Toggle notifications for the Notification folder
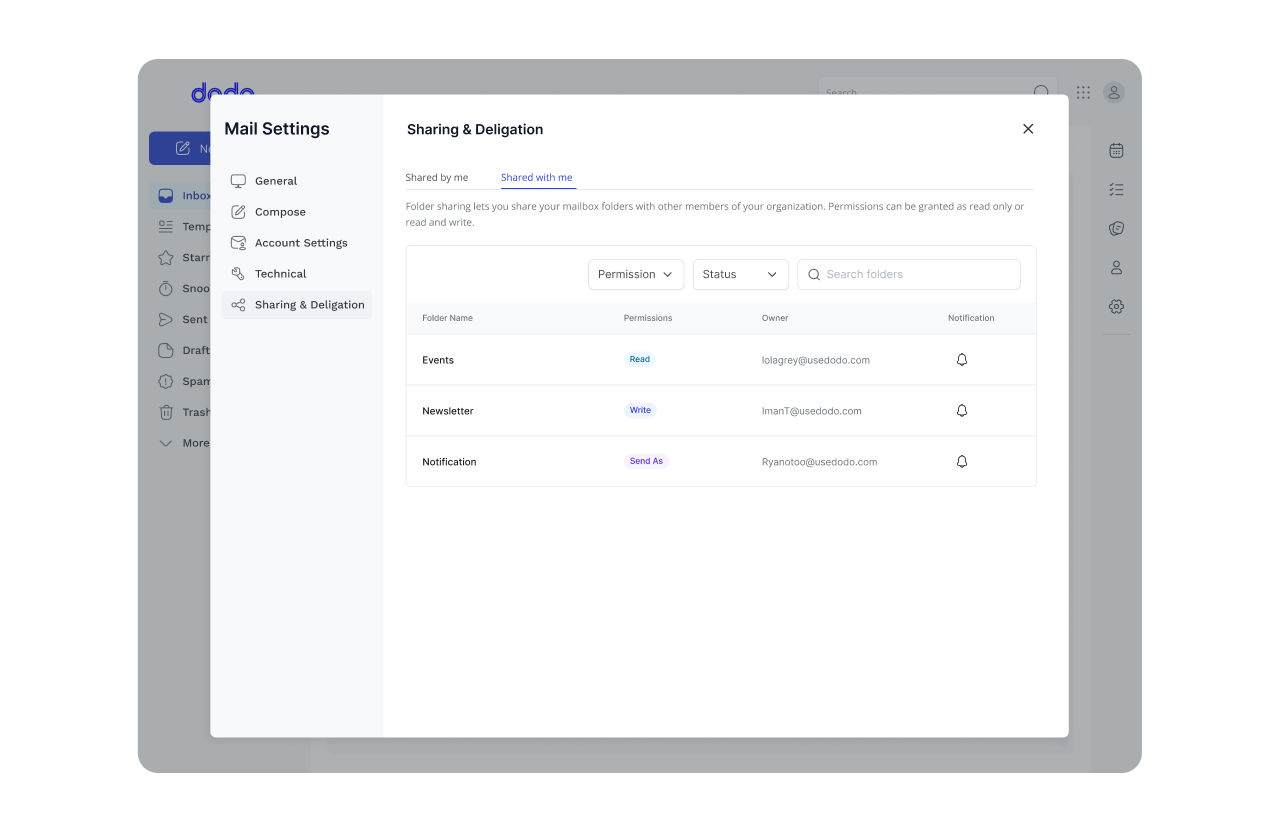The height and width of the screenshot is (832, 1280). tap(961, 461)
